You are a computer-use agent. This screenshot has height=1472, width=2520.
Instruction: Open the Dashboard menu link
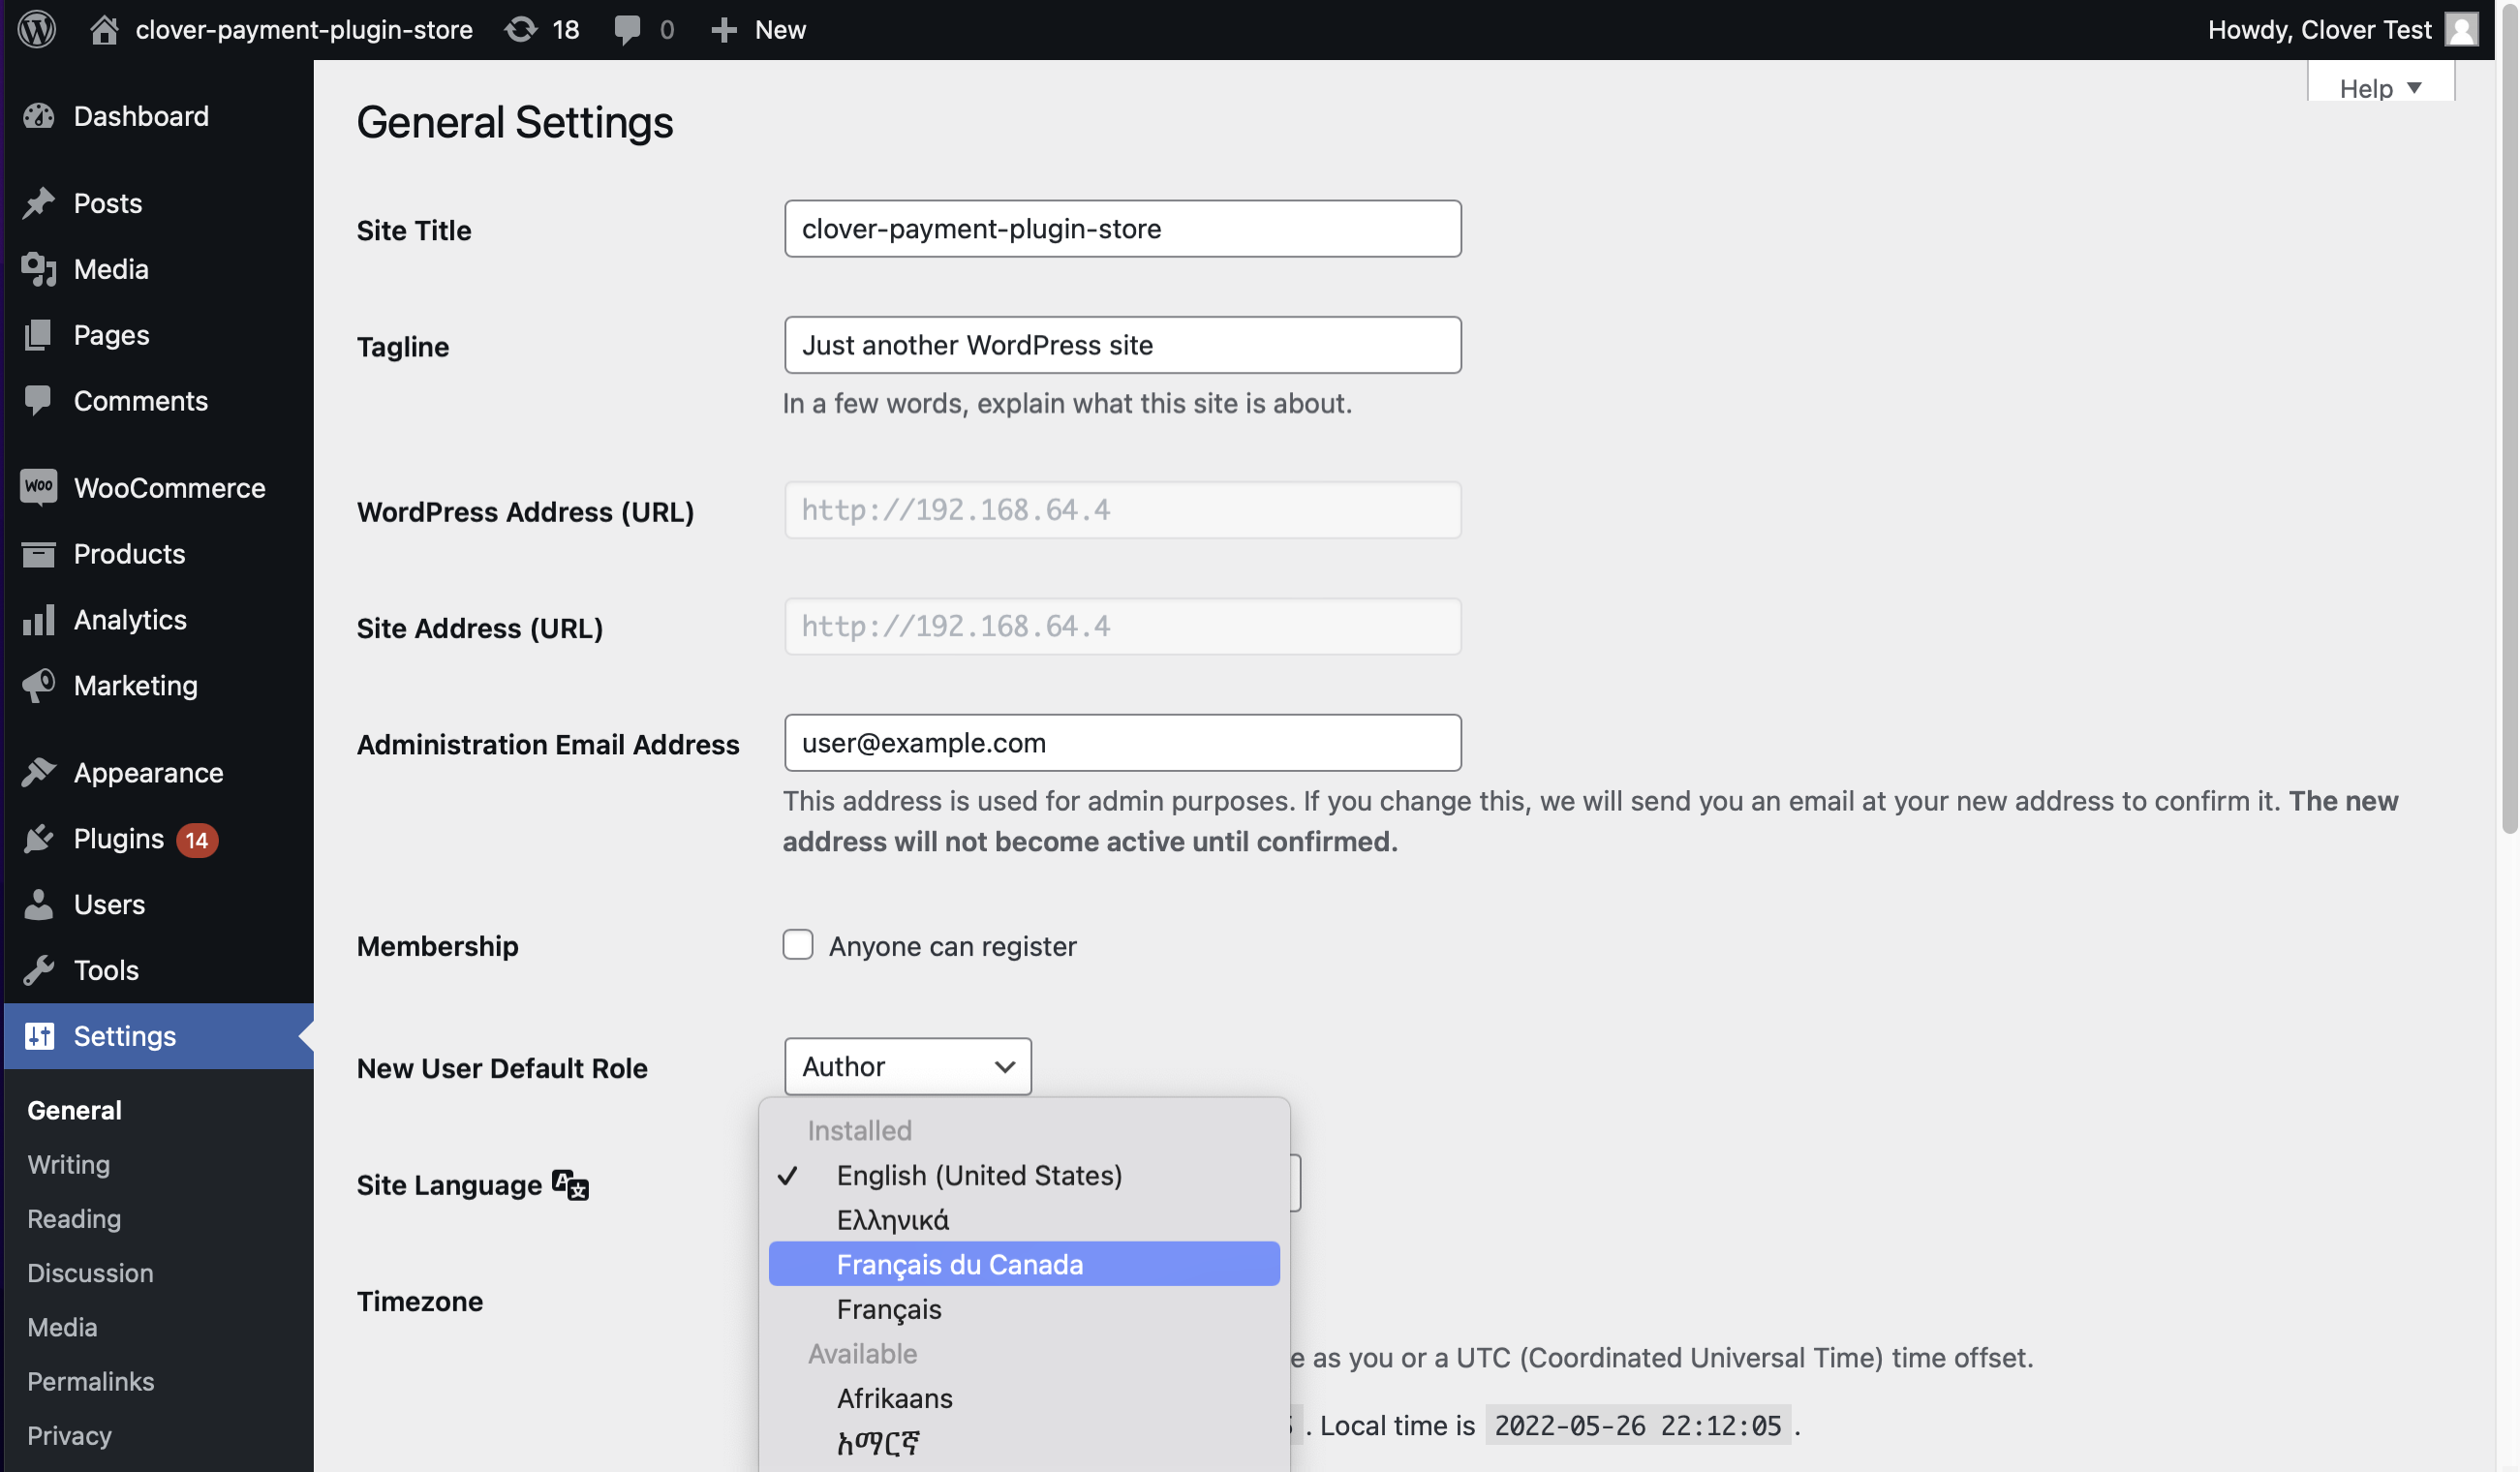point(141,116)
